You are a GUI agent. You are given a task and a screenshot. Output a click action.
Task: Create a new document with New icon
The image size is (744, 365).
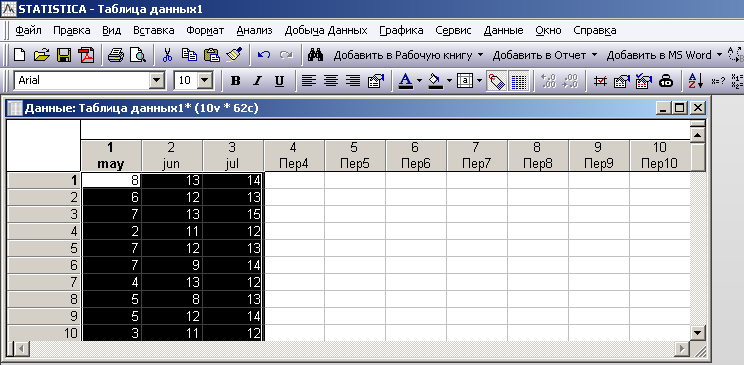pos(19,55)
